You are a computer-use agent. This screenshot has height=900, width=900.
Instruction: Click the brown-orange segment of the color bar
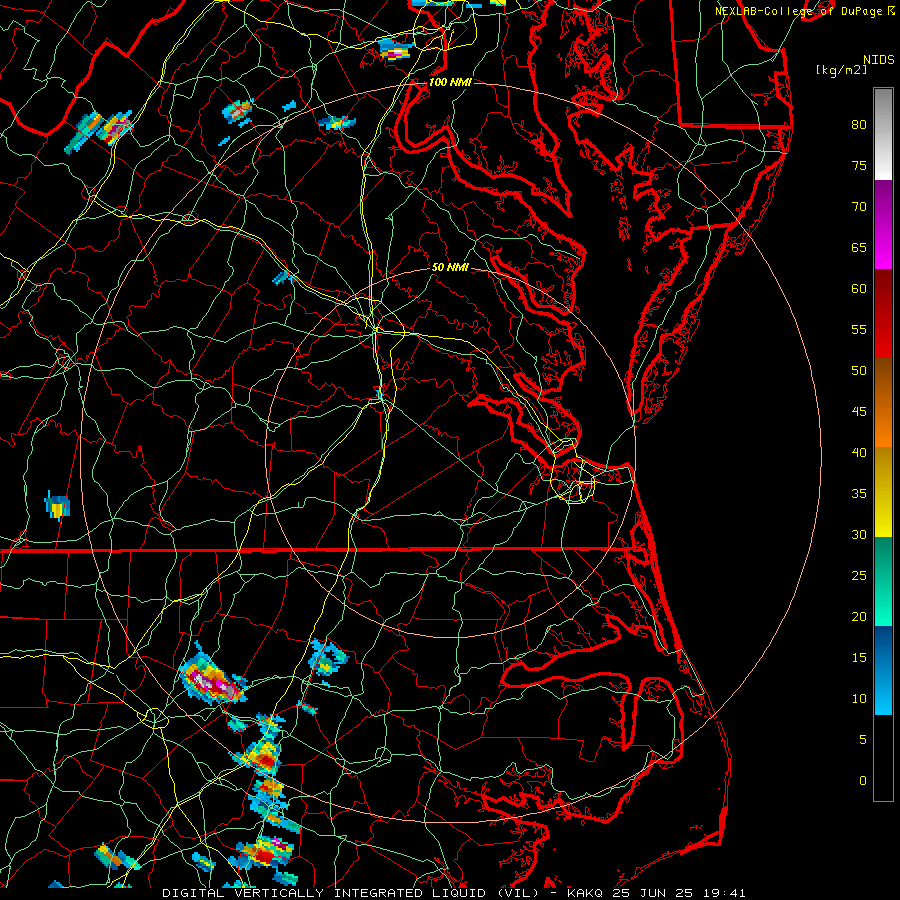coord(883,403)
